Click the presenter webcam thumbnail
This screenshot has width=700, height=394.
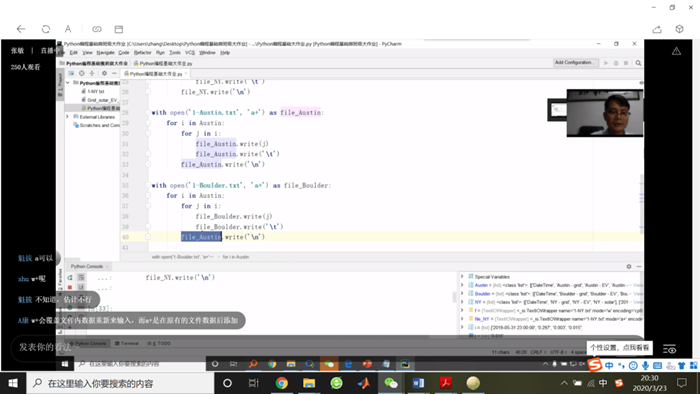tap(604, 113)
